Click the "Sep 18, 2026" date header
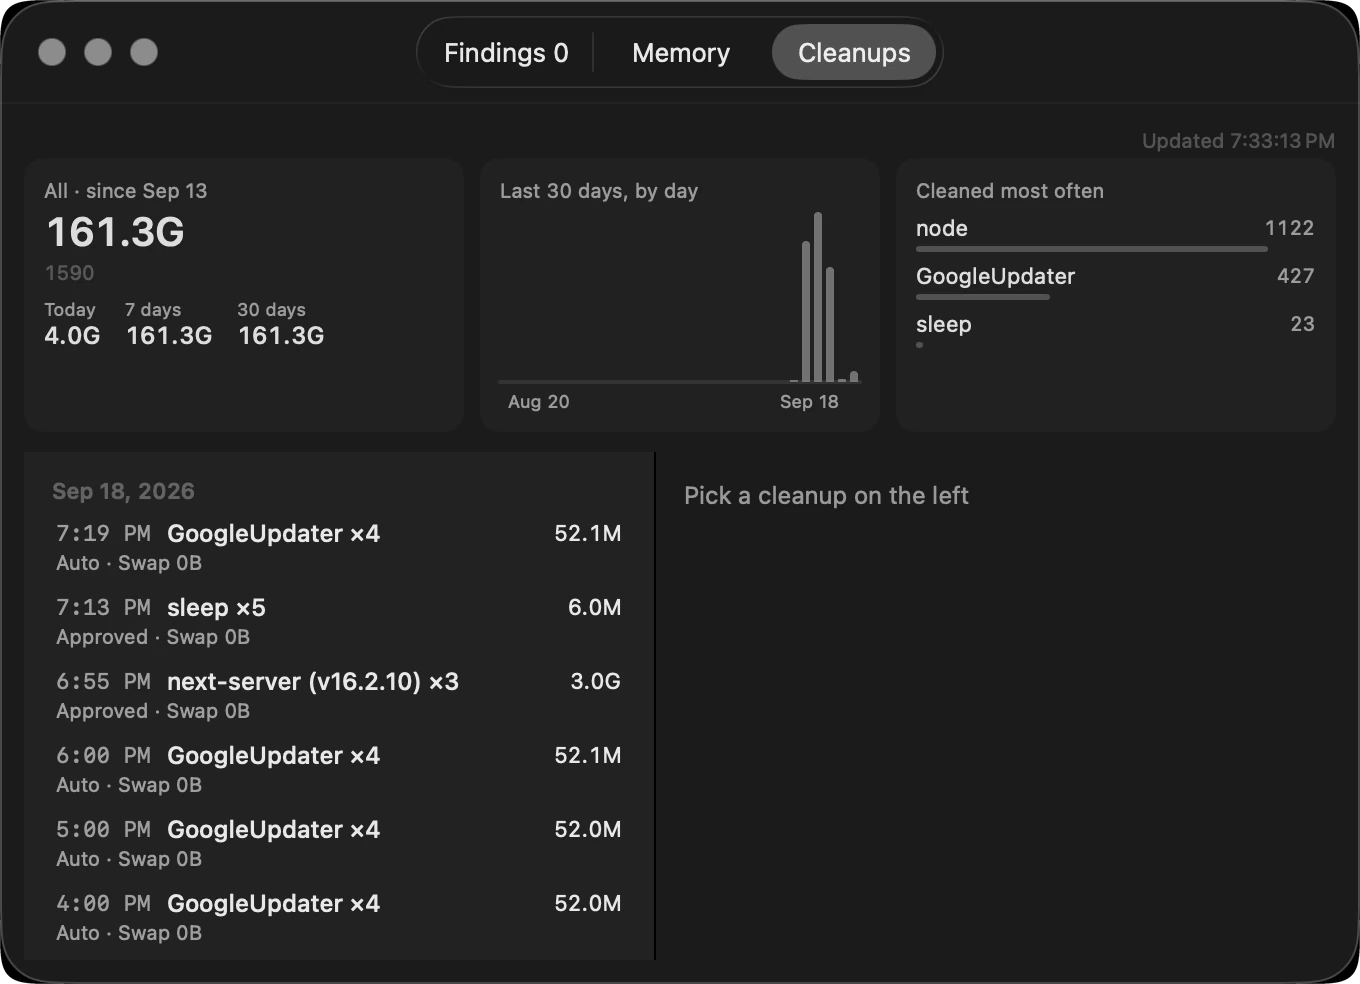The width and height of the screenshot is (1360, 984). (x=123, y=491)
